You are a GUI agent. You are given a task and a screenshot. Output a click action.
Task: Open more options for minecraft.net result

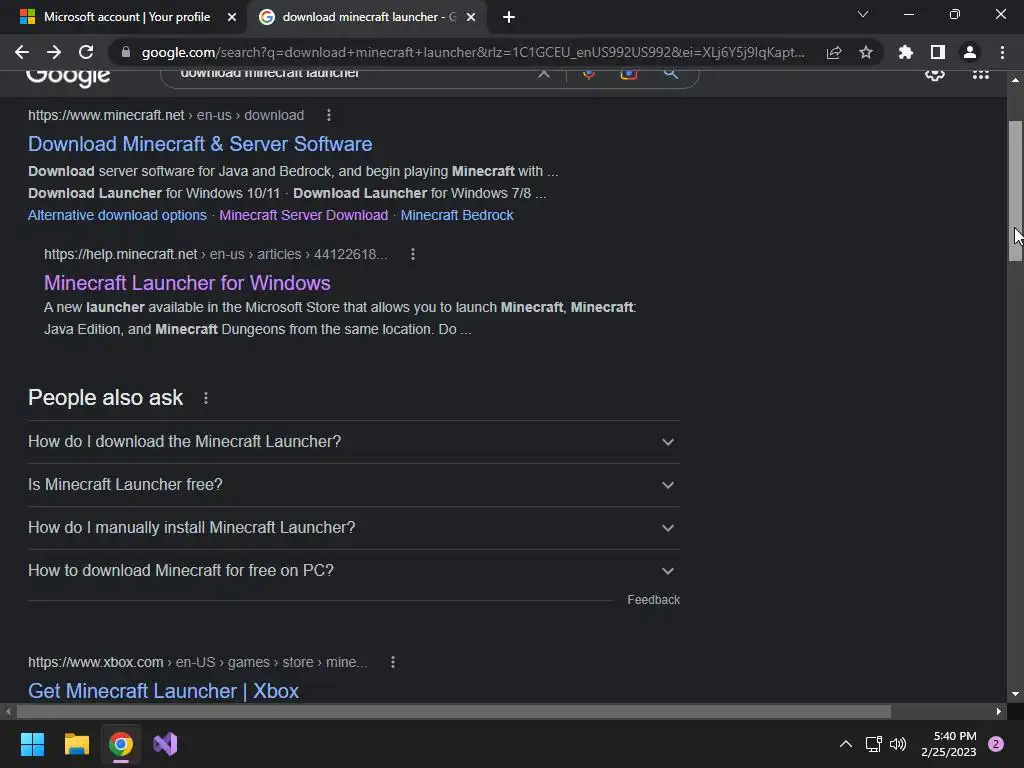click(x=328, y=115)
